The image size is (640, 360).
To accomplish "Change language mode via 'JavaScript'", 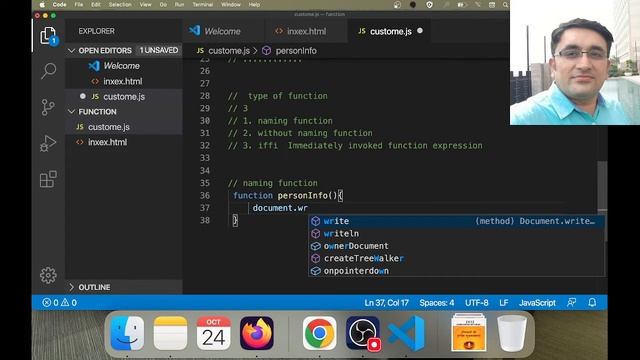I will pyautogui.click(x=537, y=302).
